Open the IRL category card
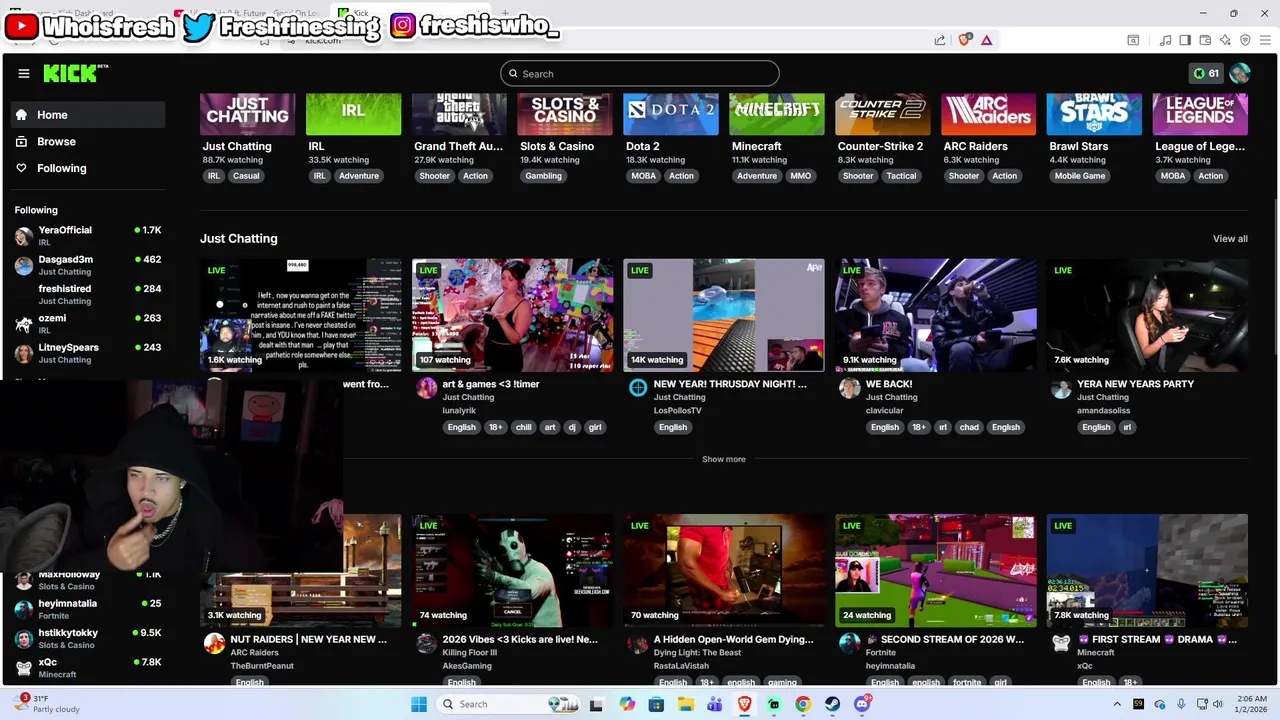 pyautogui.click(x=353, y=114)
